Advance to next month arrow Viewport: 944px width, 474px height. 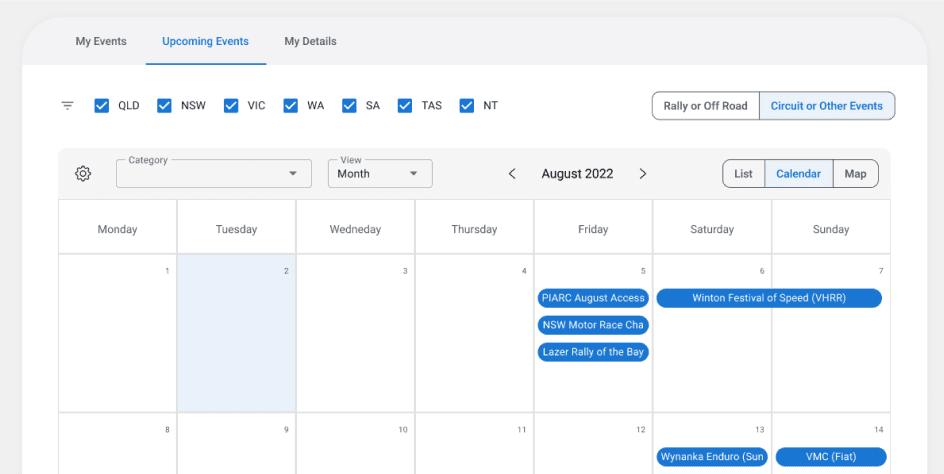[642, 174]
